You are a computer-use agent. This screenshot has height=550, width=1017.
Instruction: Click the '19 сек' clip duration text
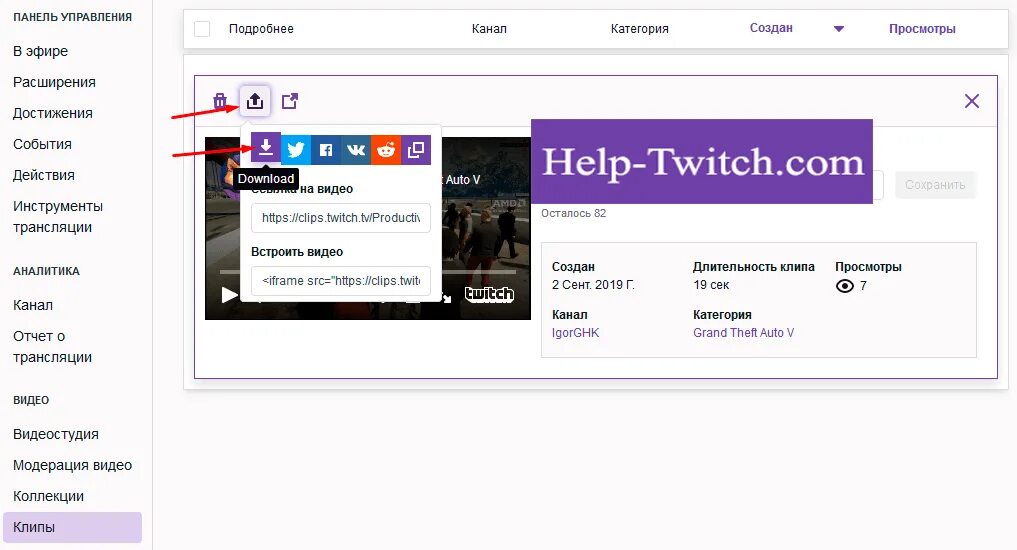pyautogui.click(x=711, y=285)
